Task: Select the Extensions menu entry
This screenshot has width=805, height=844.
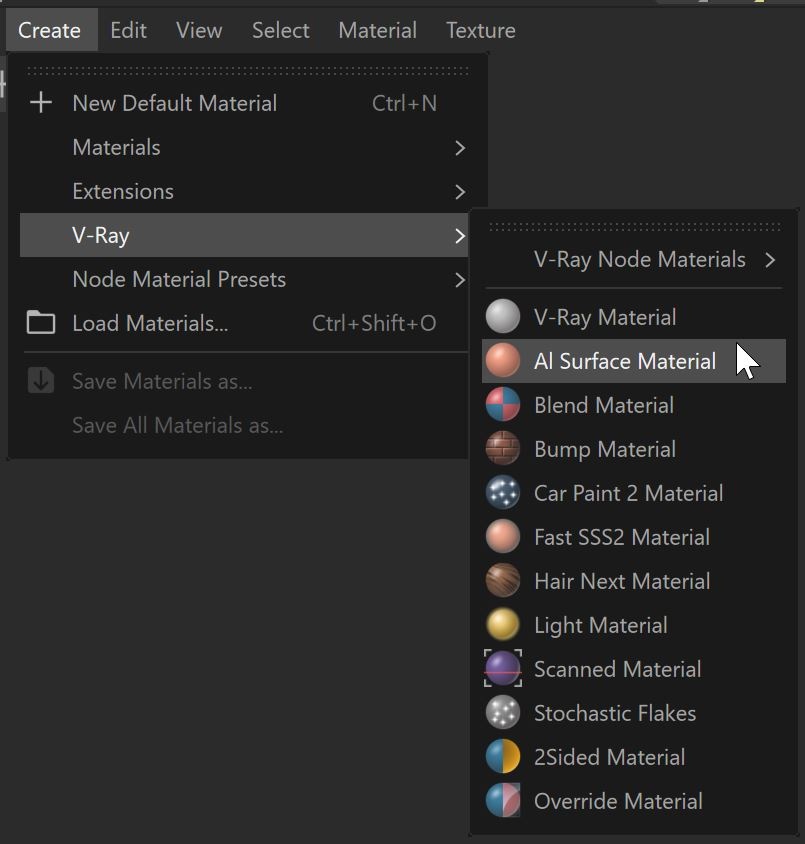Action: point(244,192)
